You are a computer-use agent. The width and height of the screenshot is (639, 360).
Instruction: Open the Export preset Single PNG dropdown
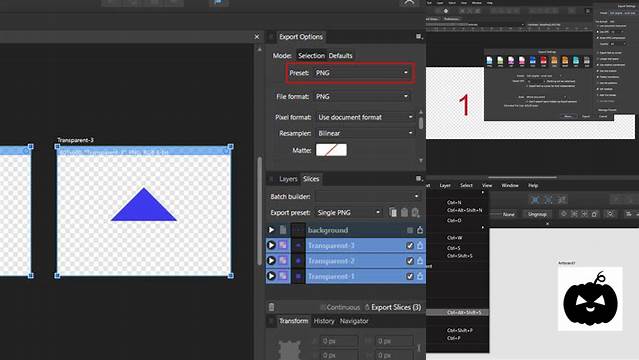pos(349,212)
